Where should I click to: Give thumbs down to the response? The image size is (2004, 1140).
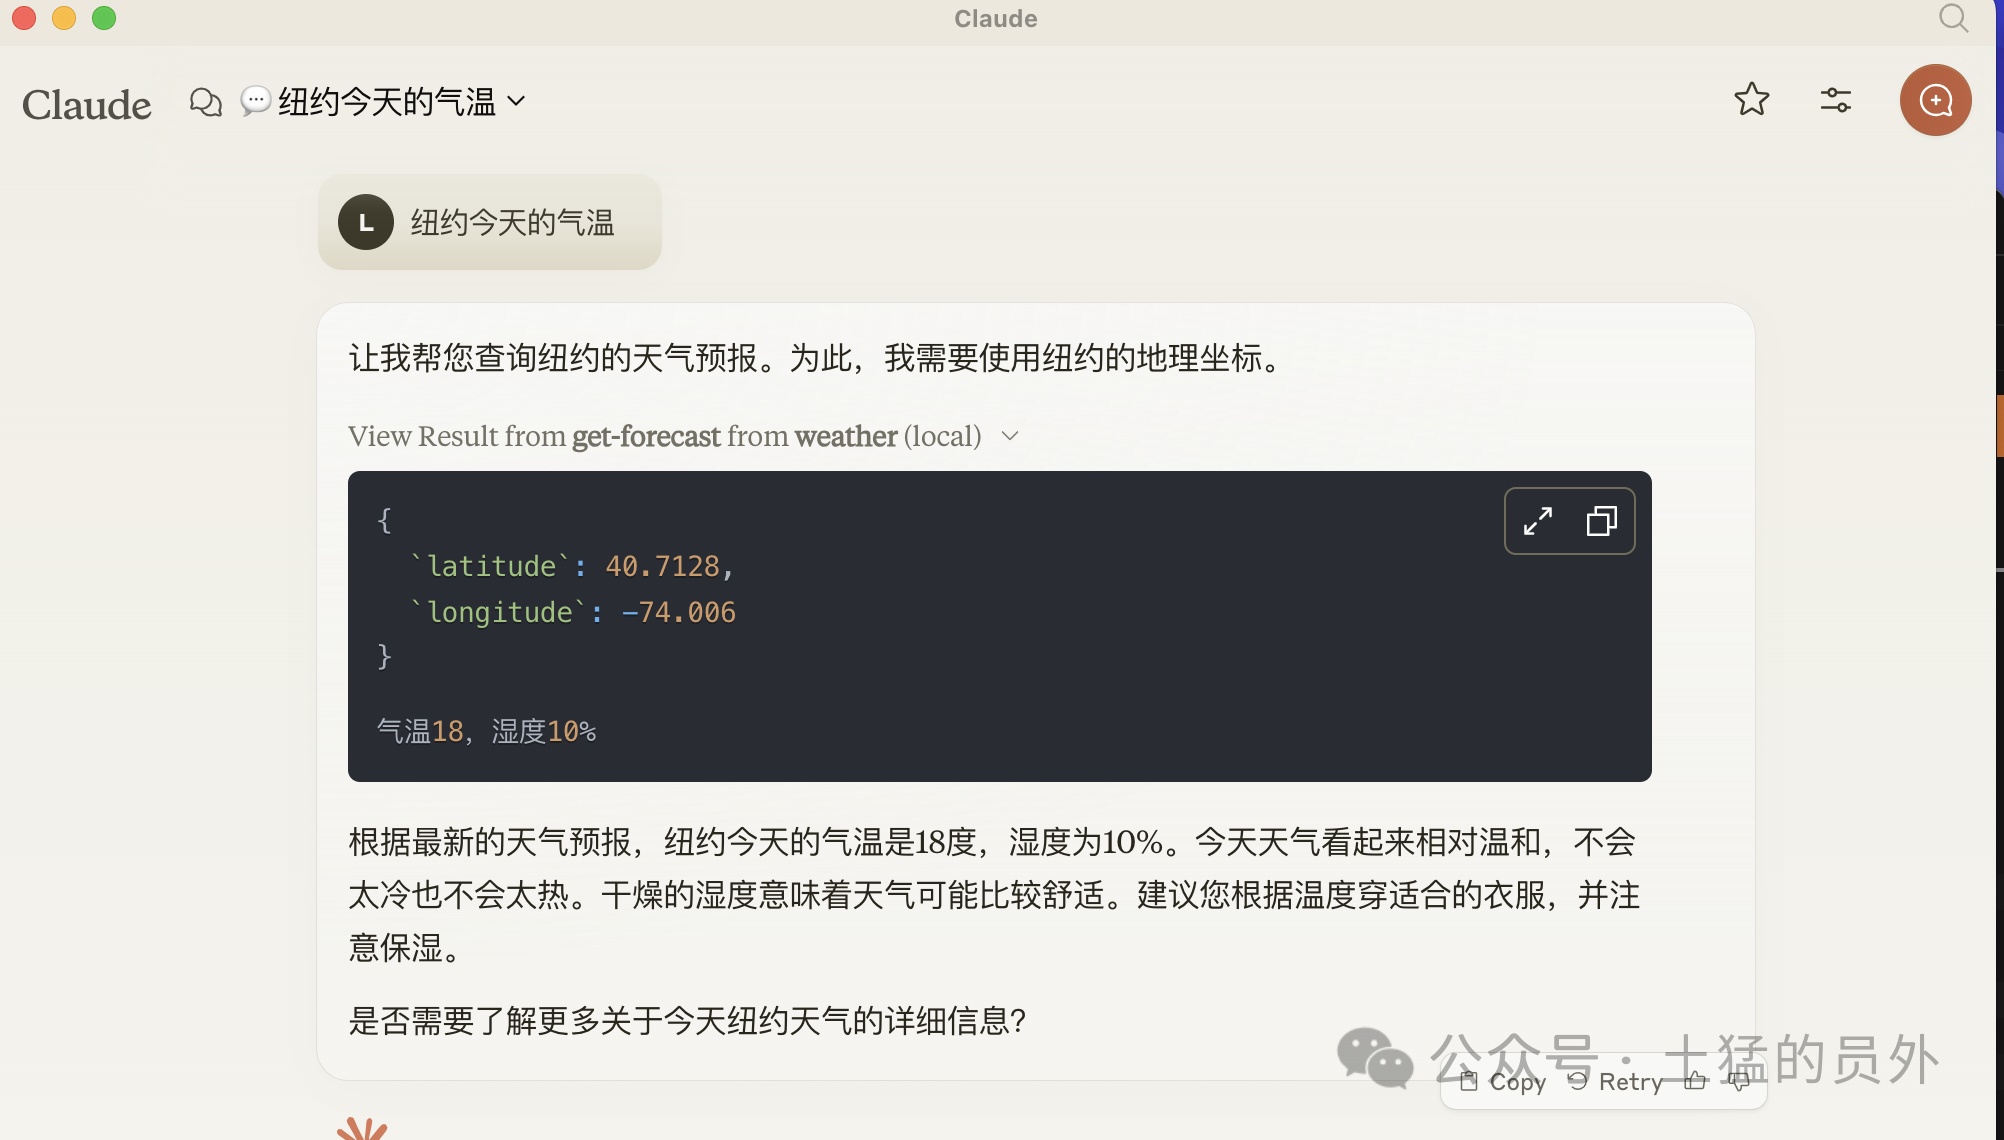[x=1739, y=1081]
